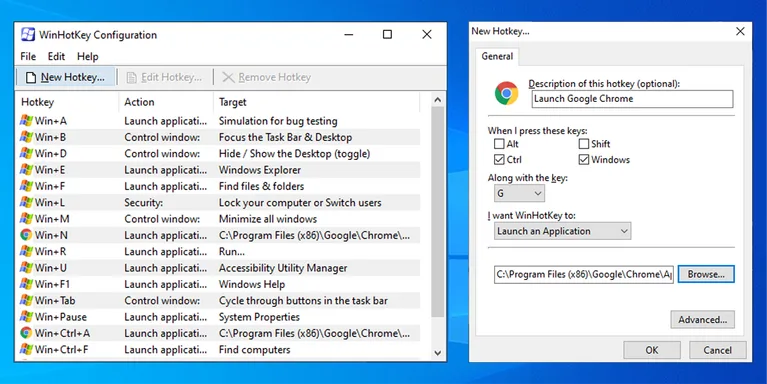Click the hotkey description text field

(632, 99)
